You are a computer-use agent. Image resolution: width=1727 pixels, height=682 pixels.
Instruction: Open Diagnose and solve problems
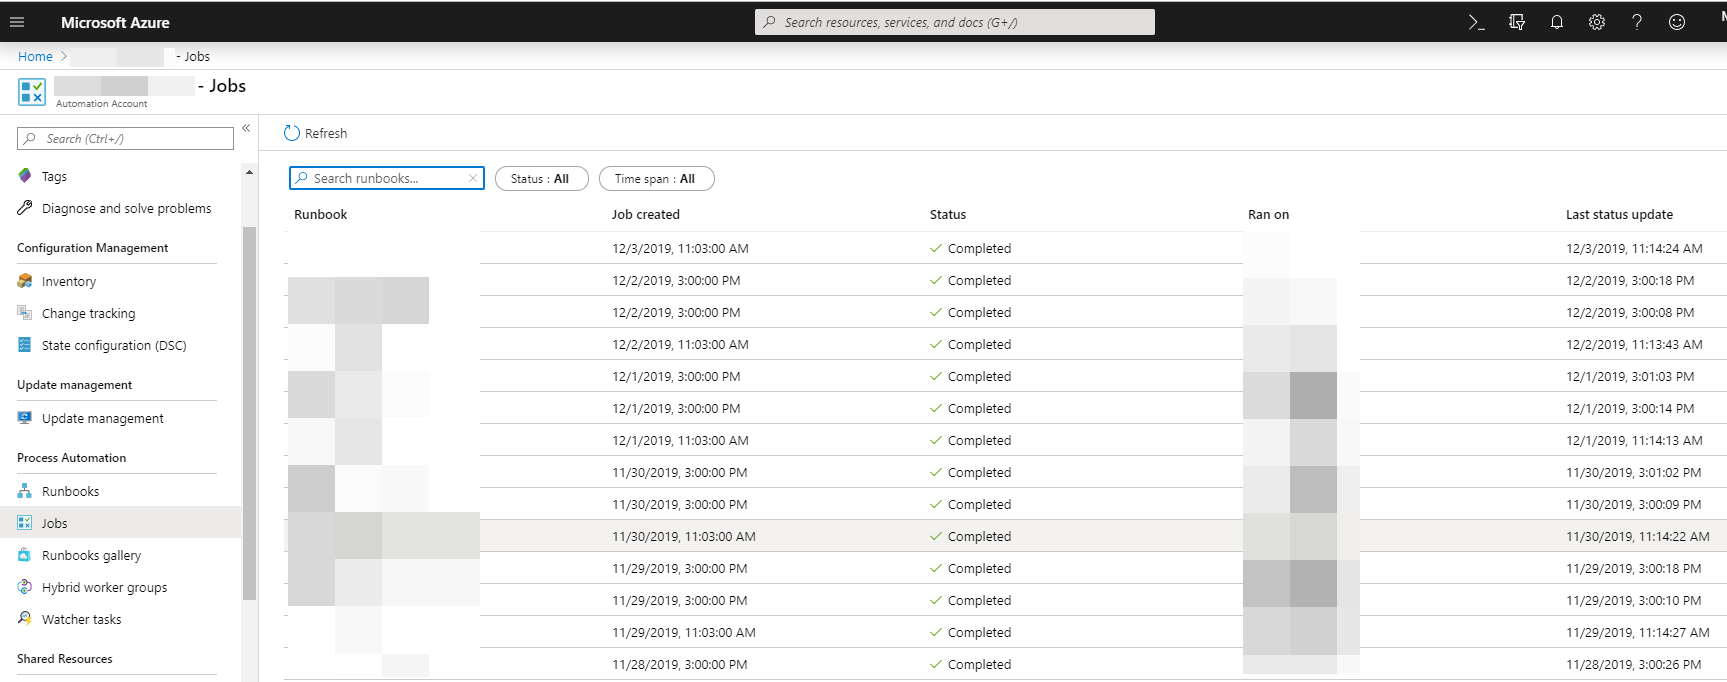(x=126, y=208)
